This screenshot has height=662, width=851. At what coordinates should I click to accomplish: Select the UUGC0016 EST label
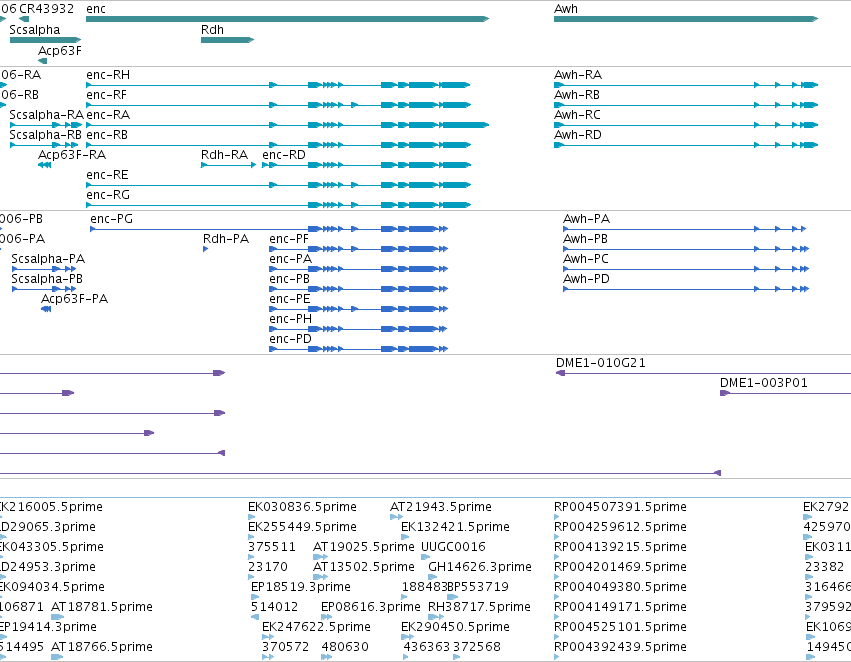click(453, 547)
